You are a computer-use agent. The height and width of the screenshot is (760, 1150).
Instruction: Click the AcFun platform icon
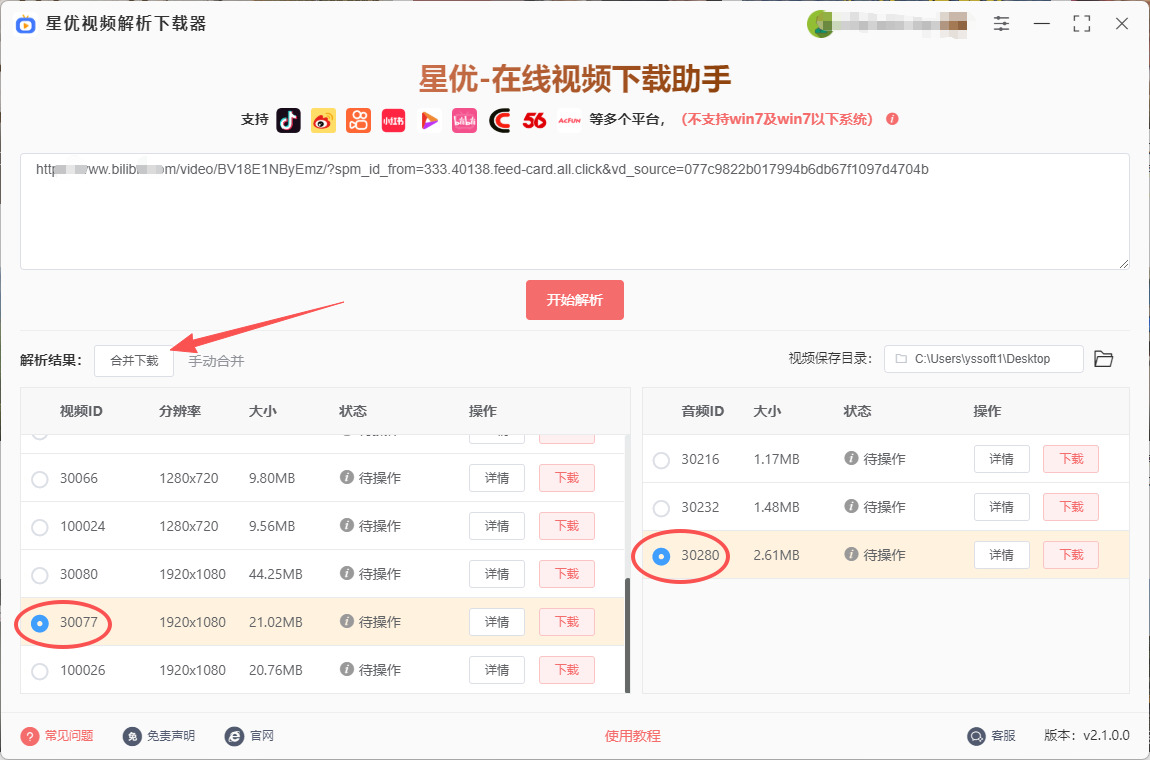569,120
